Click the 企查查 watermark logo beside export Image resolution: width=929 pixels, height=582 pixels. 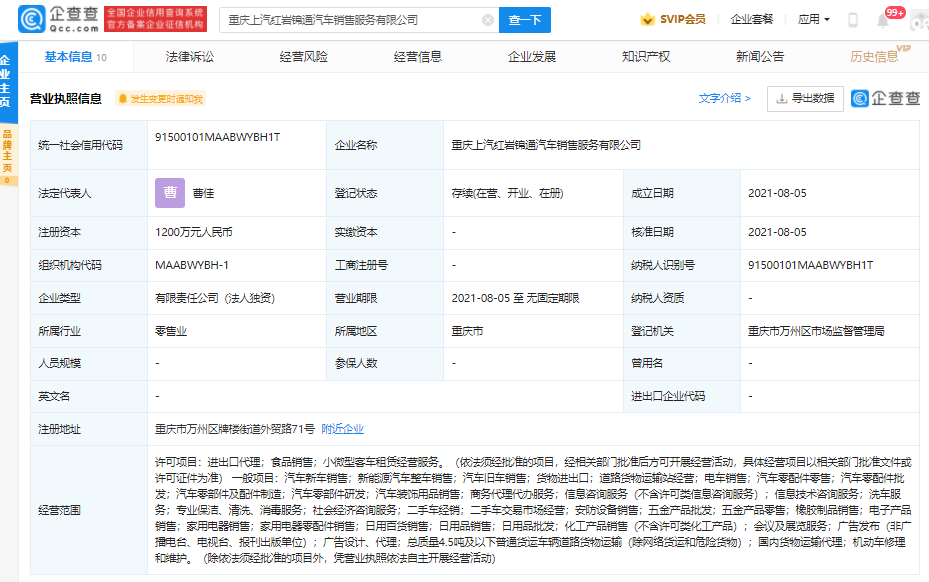point(885,98)
